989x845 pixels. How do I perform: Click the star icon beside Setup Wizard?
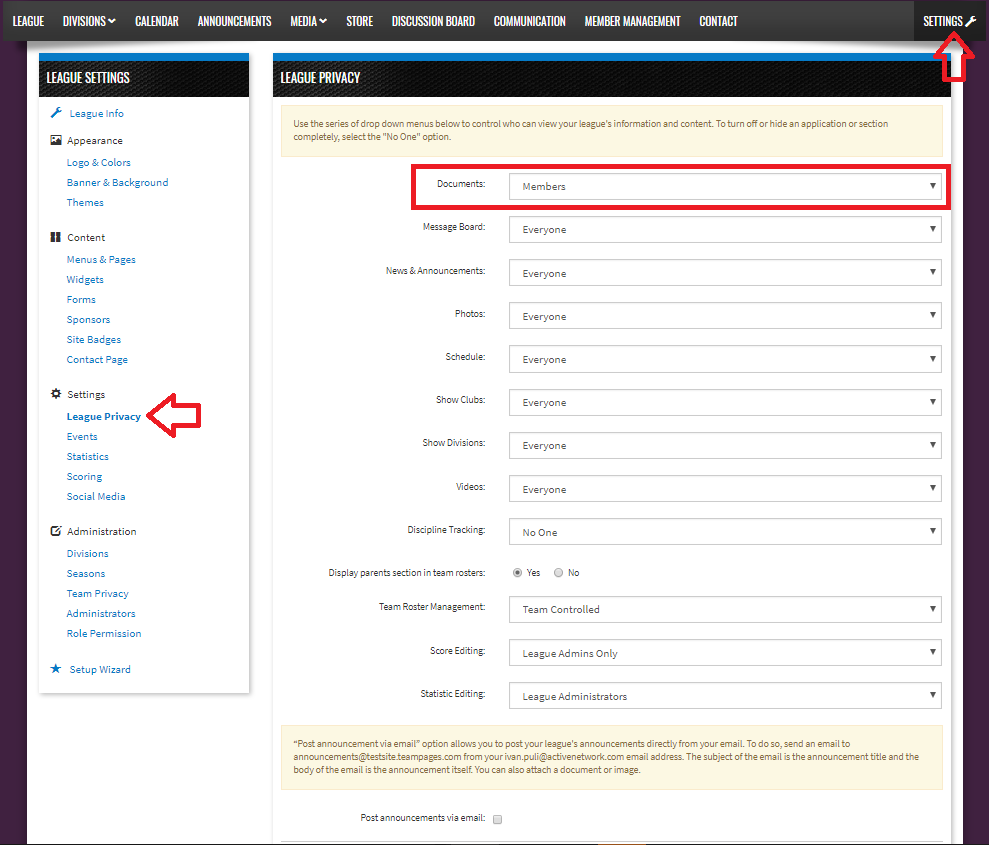tap(56, 669)
